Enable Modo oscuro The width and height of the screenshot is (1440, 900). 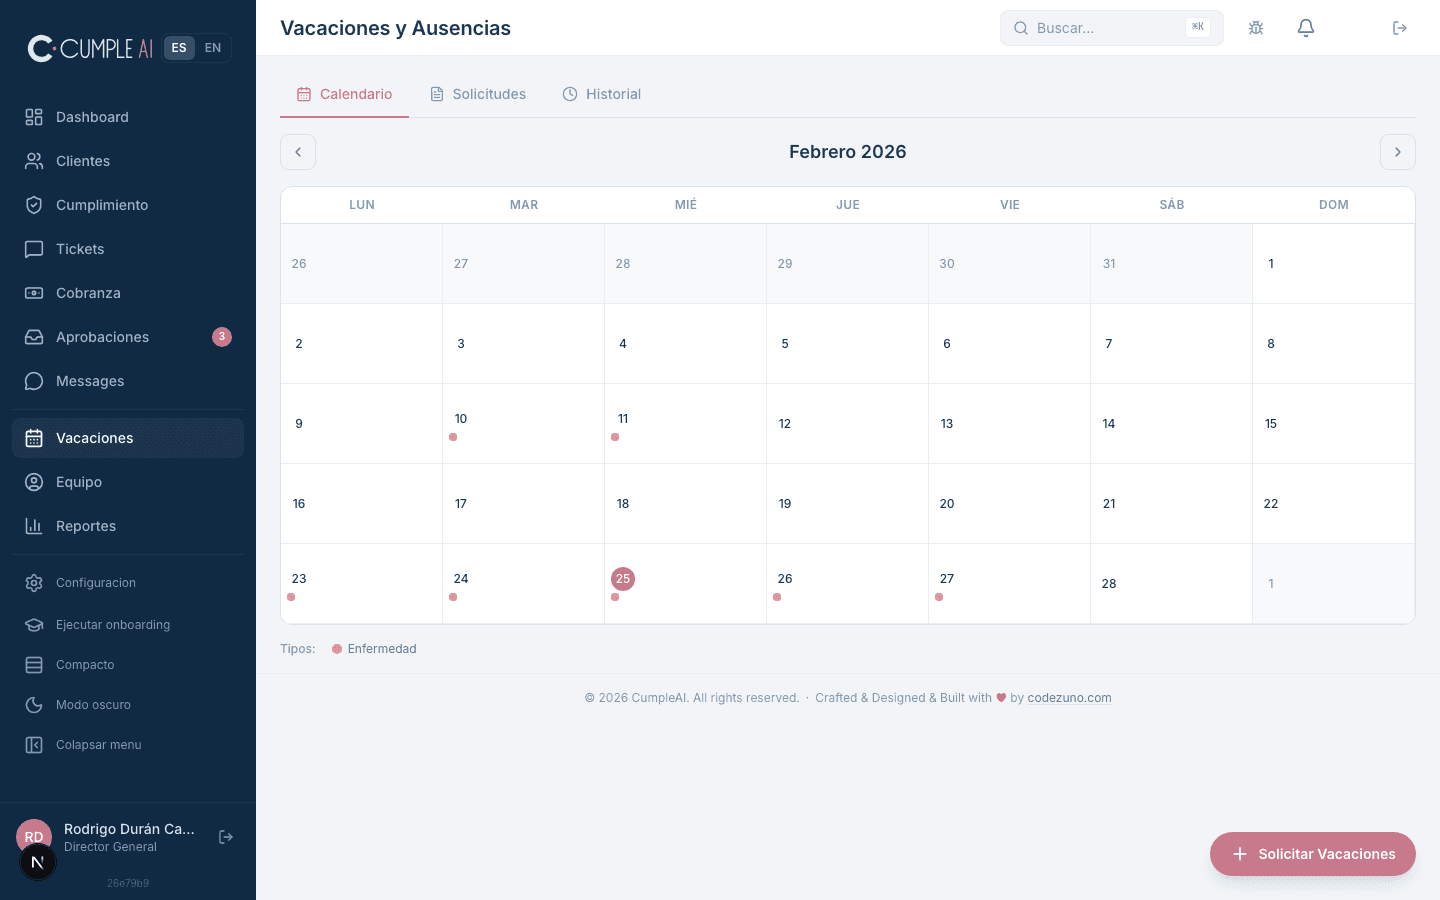coord(93,705)
